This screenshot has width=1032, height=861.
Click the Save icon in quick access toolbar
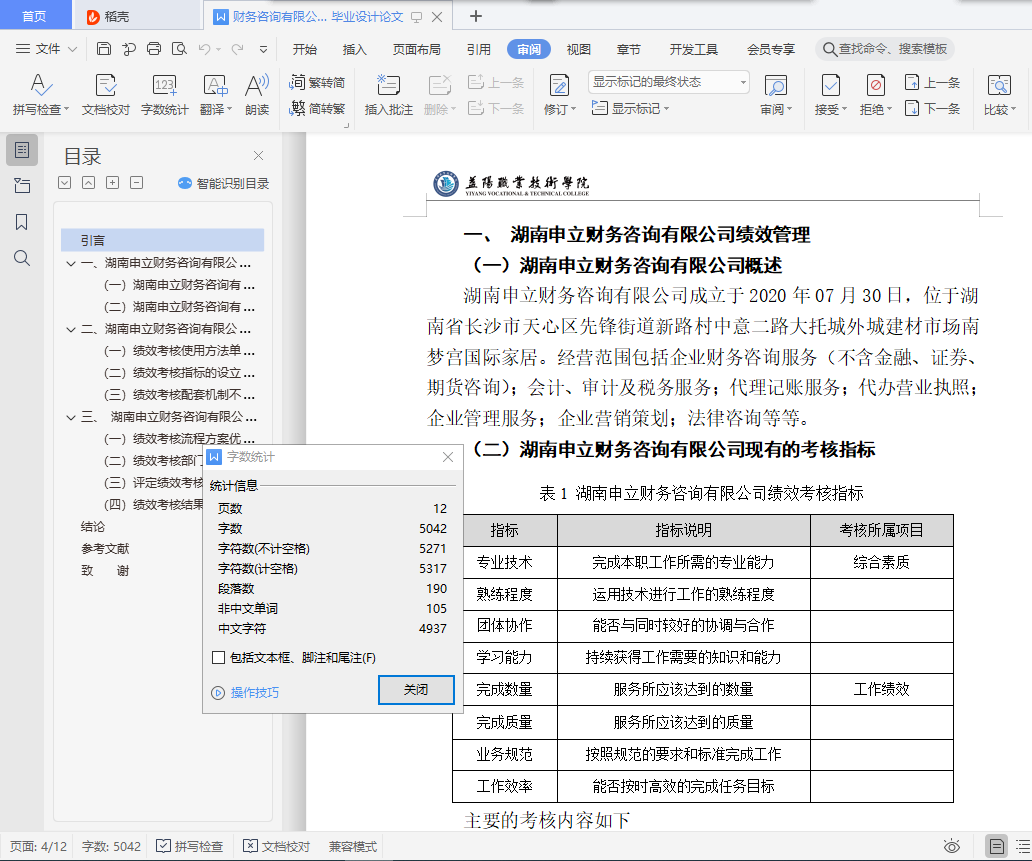point(103,49)
